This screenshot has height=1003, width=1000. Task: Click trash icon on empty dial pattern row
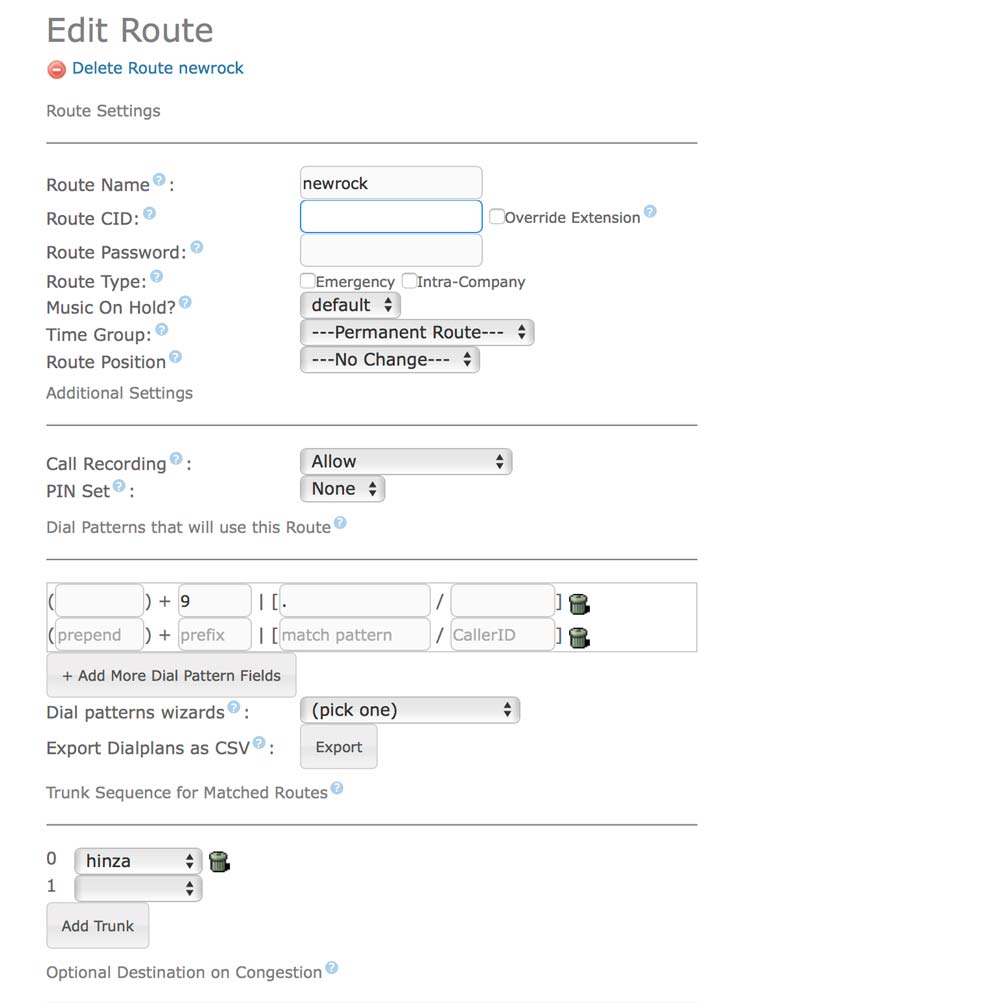(578, 637)
